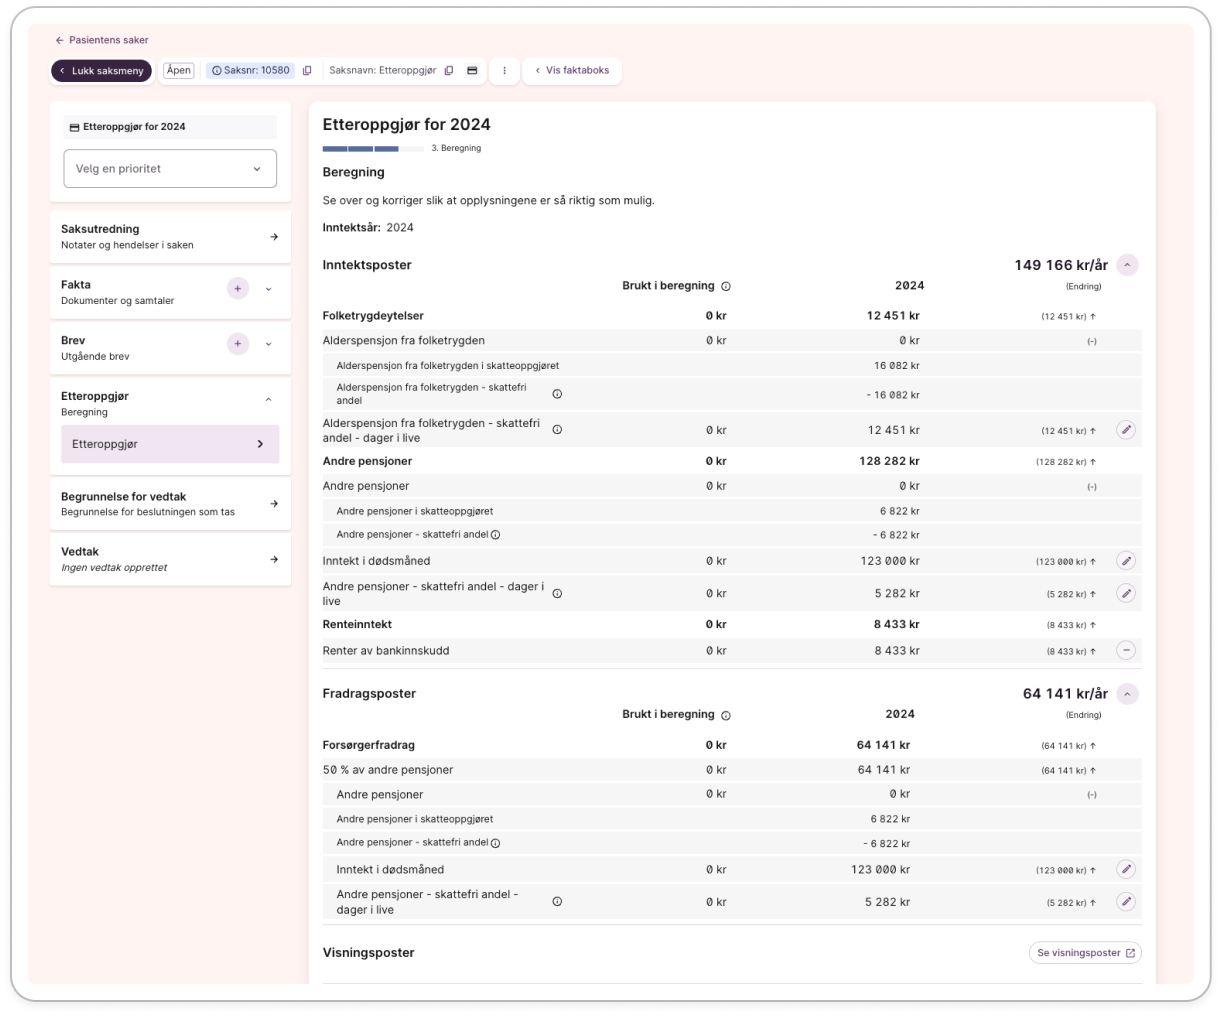This screenshot has width=1222, height=1016.
Task: Open the three-dot more options menu
Action: (504, 71)
